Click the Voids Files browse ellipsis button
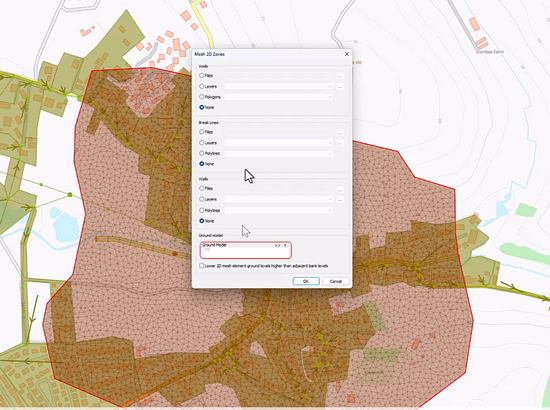550x410 pixels. tap(340, 76)
